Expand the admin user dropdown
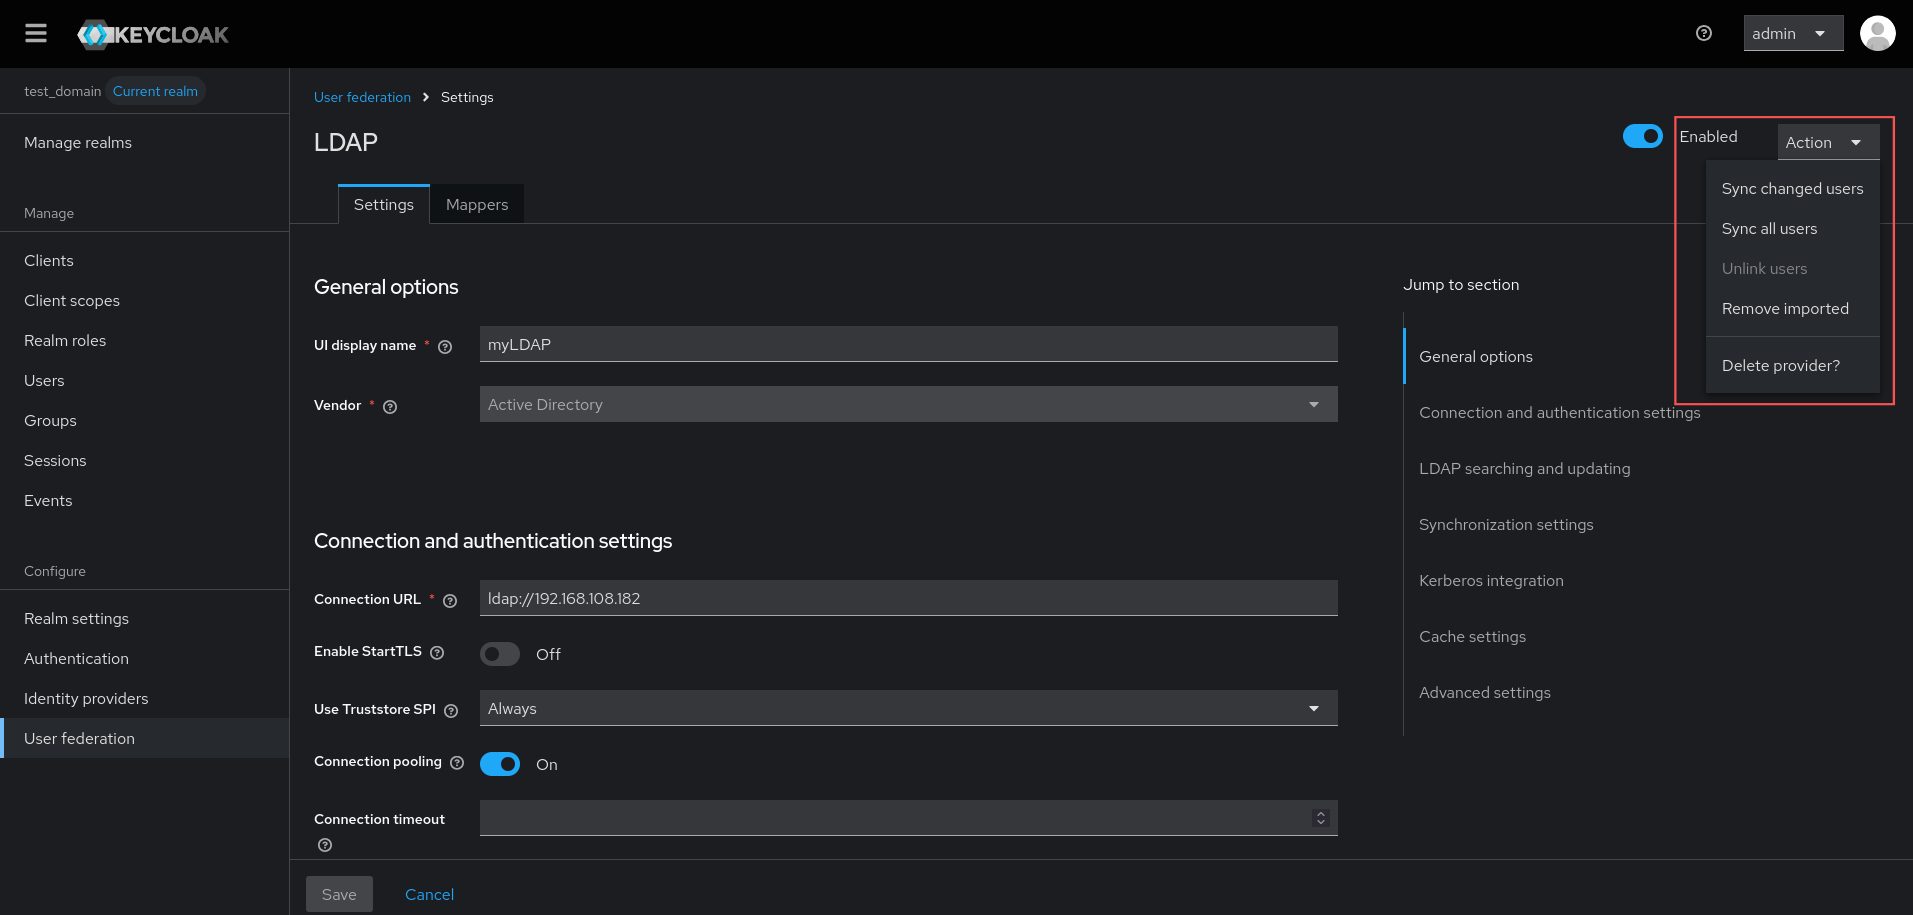1913x915 pixels. point(1792,34)
